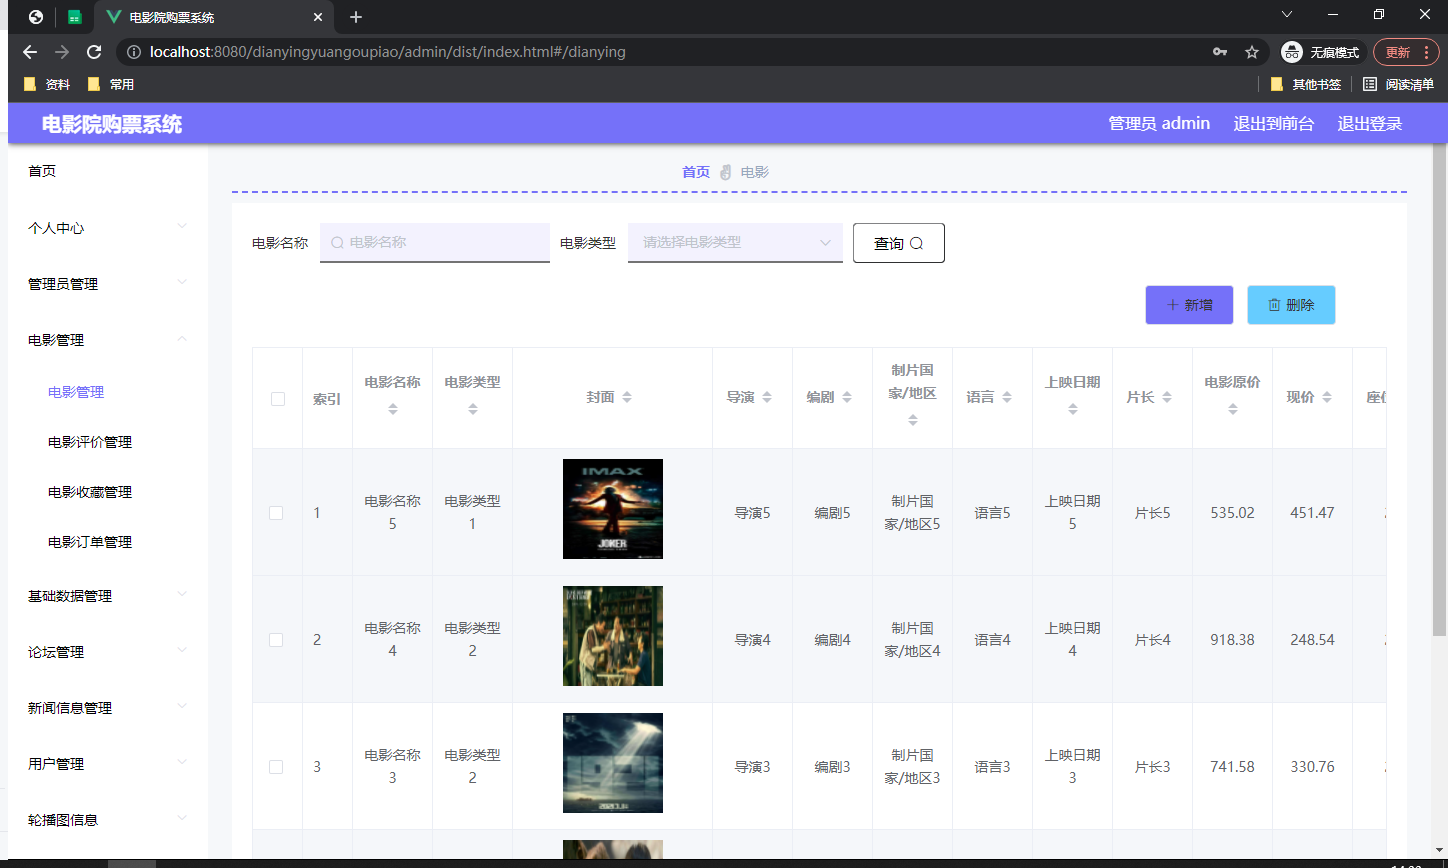Screen dimensions: 1448x868
Task: Bookmark this page with star icon
Action: 1251,52
